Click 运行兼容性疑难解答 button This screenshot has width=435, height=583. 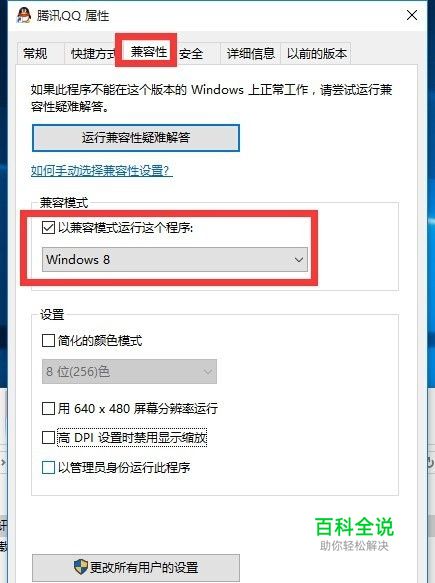coord(136,138)
